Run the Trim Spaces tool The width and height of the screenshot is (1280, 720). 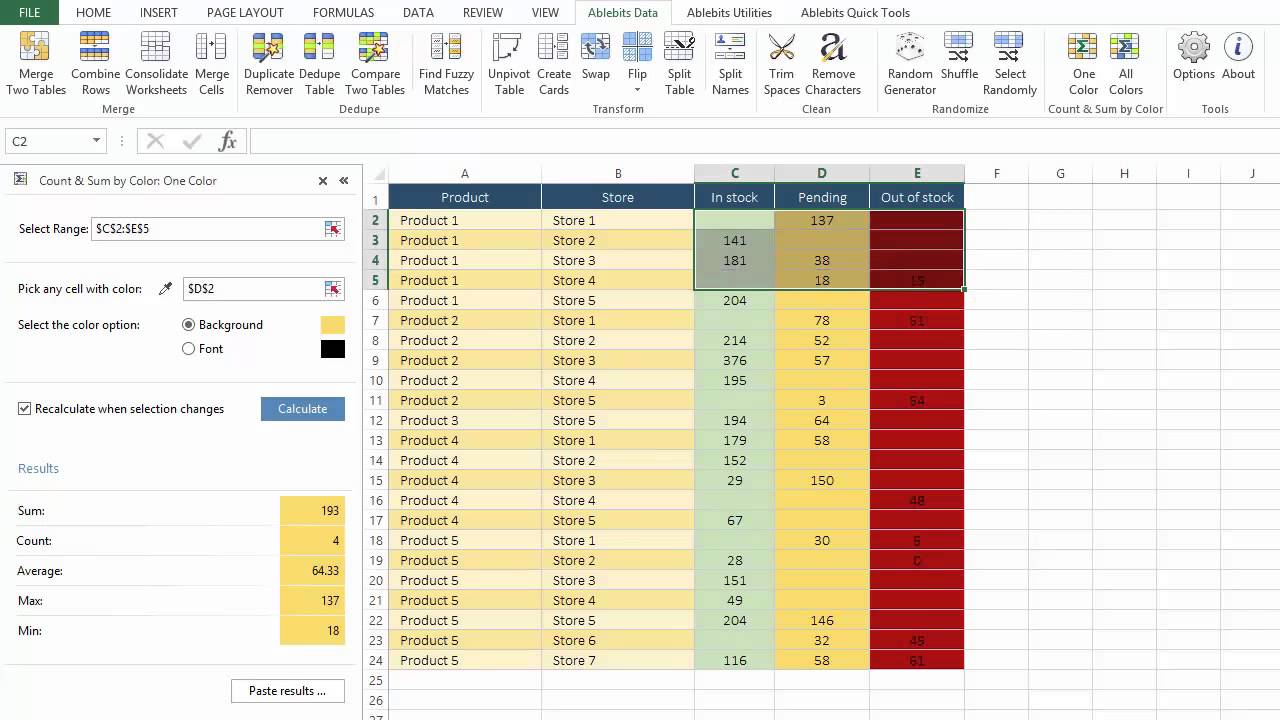pos(781,64)
